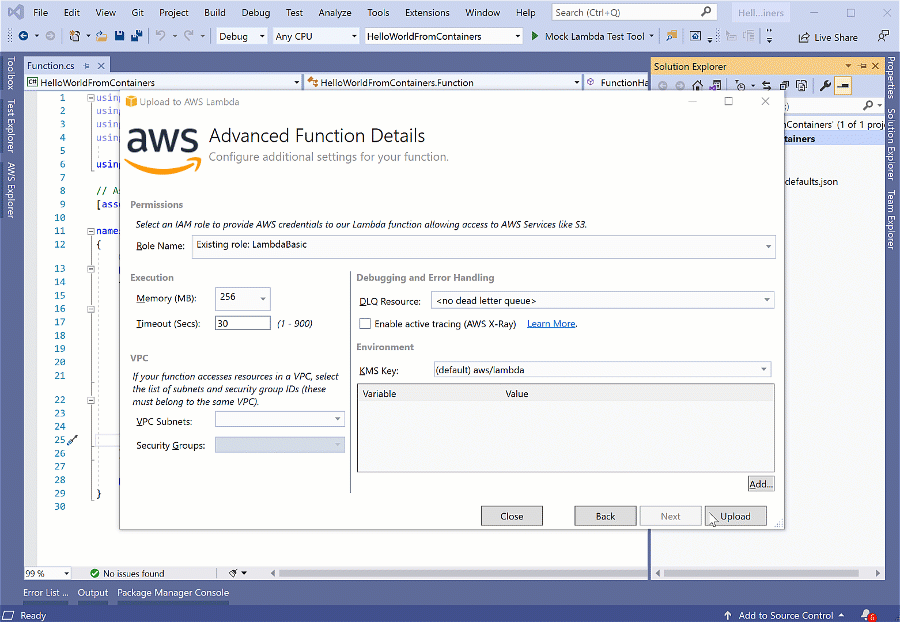Open the Mock Lambda Test Tool arrow
The width and height of the screenshot is (900, 622).
point(651,36)
